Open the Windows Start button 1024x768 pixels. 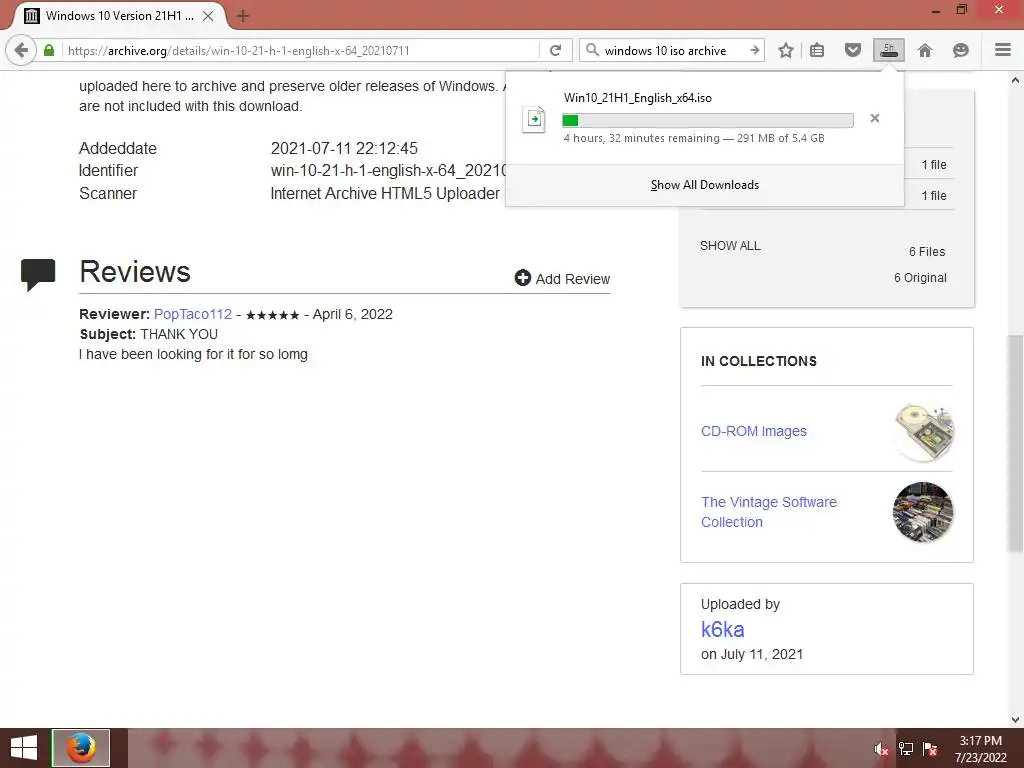click(24, 748)
